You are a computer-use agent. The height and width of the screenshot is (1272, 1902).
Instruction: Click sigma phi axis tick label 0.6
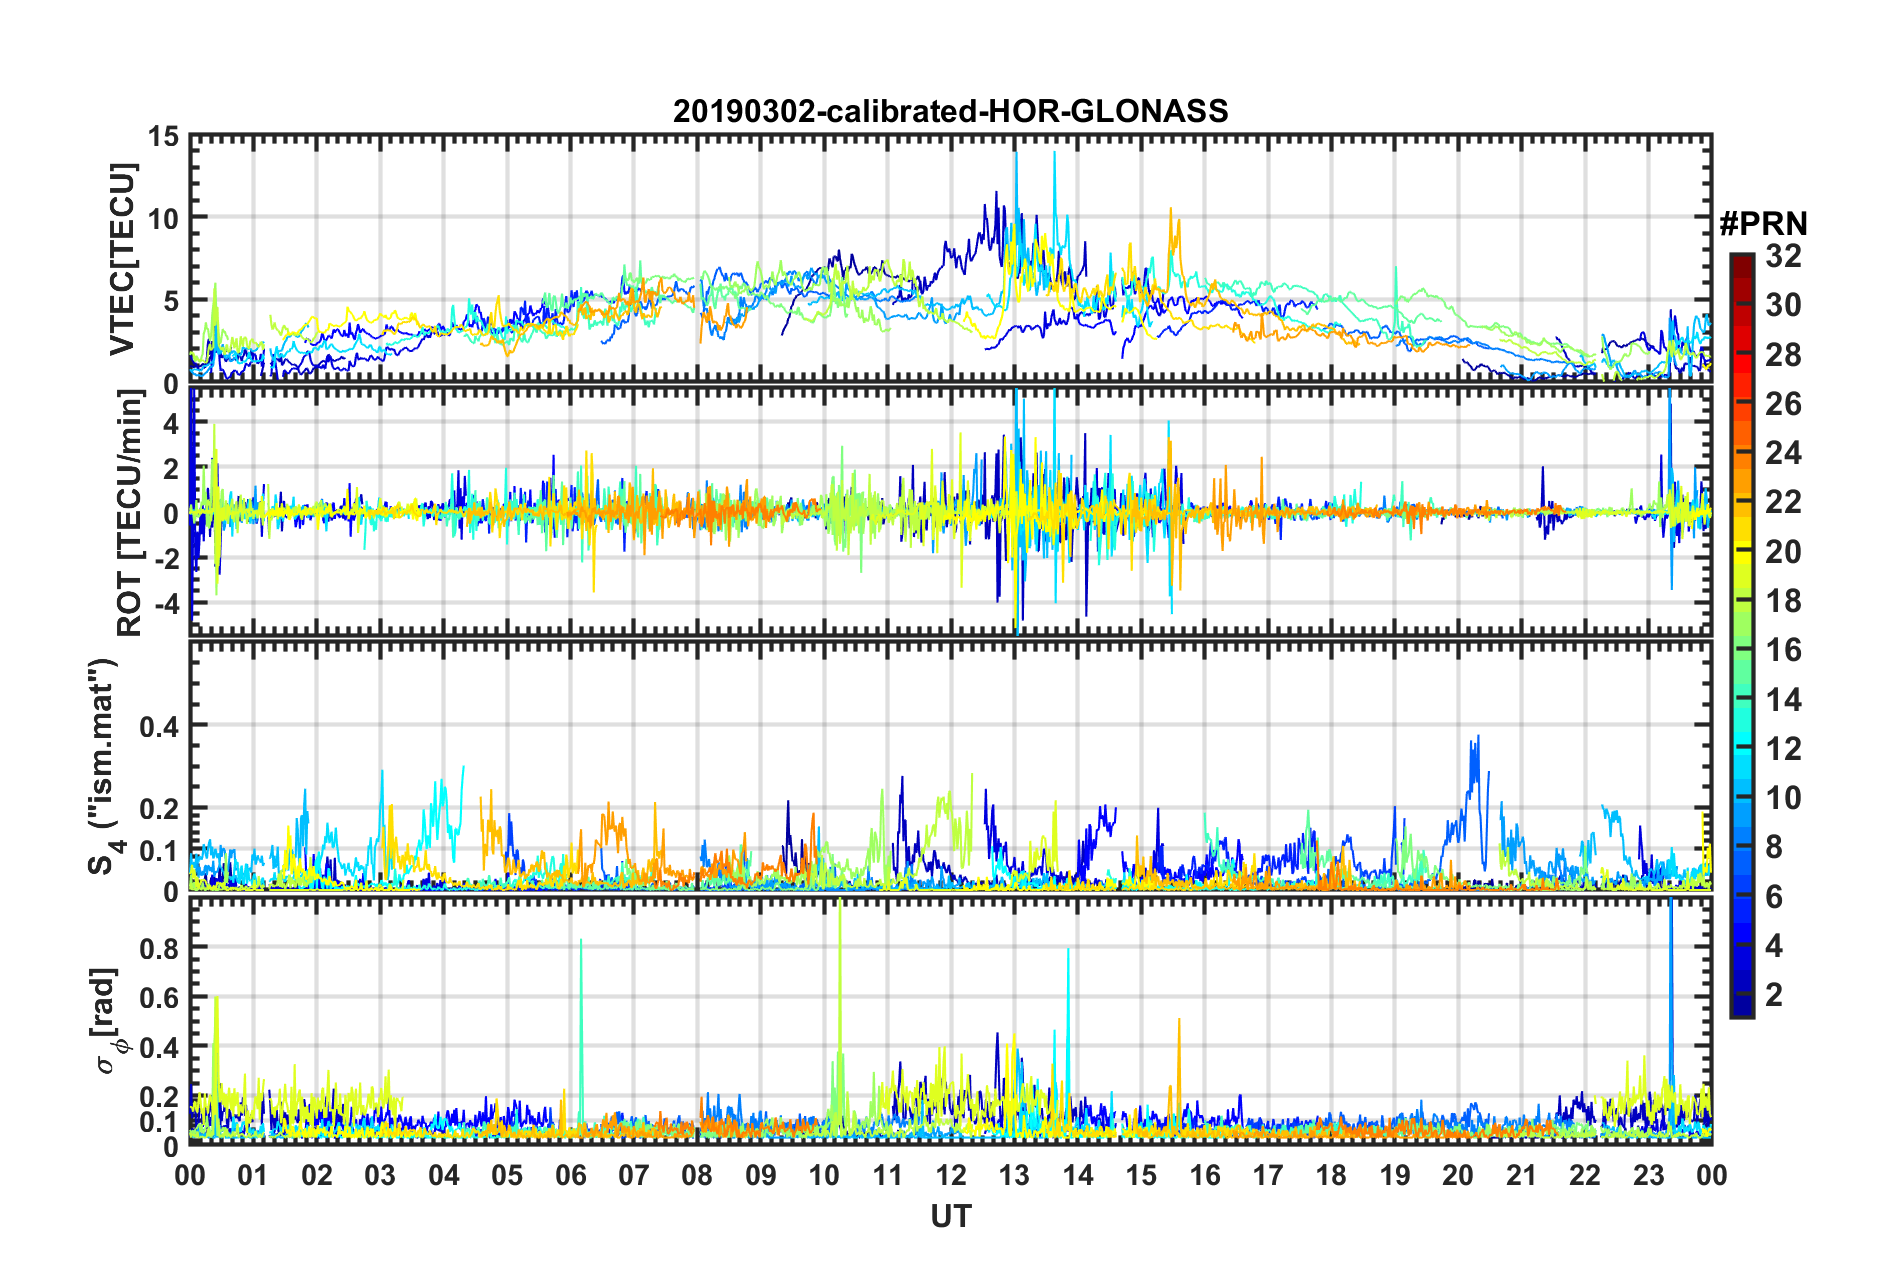click(158, 998)
